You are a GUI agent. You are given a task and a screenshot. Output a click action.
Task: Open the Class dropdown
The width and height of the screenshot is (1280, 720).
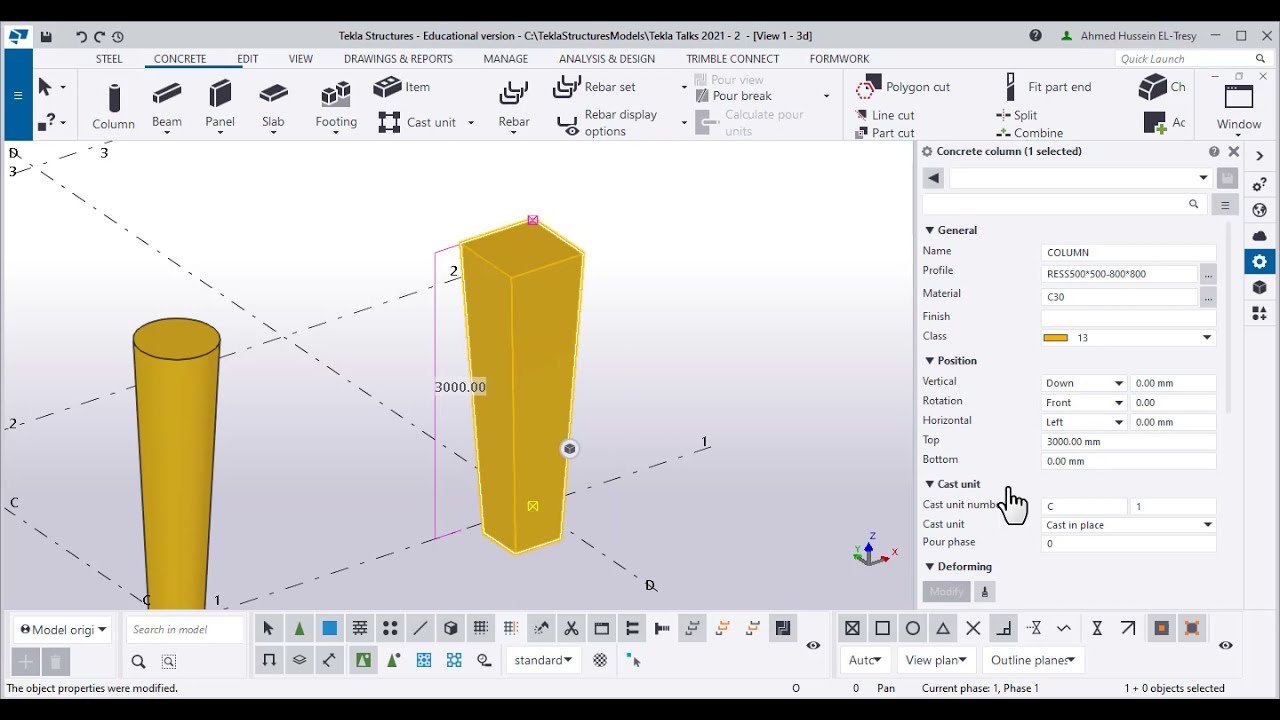click(x=1206, y=338)
